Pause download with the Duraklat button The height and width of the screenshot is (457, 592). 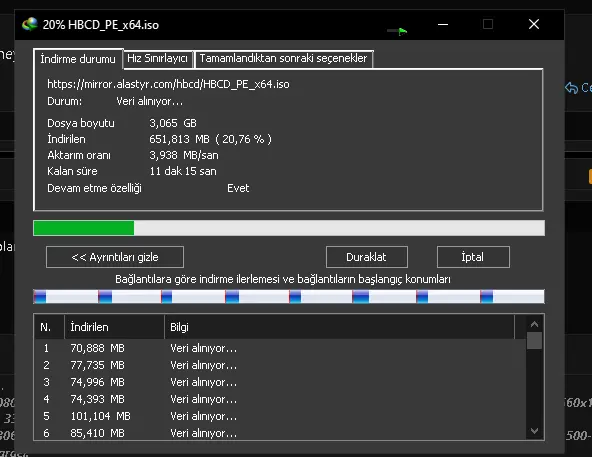point(367,257)
